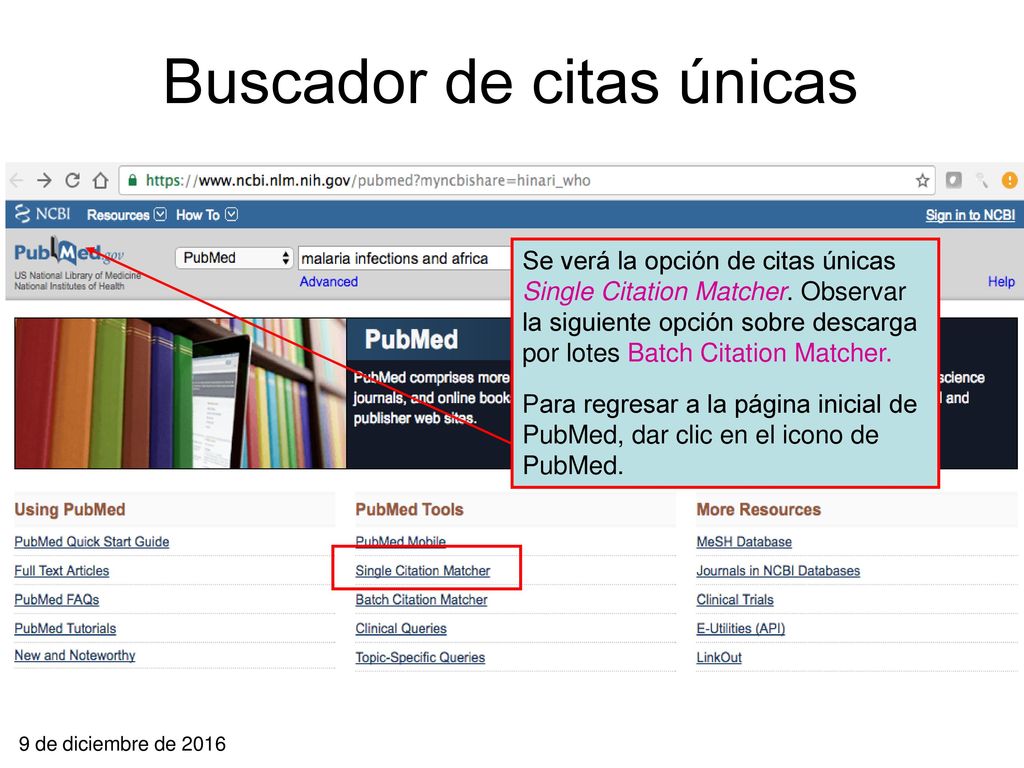Open Clinical Queries link

[x=401, y=628]
